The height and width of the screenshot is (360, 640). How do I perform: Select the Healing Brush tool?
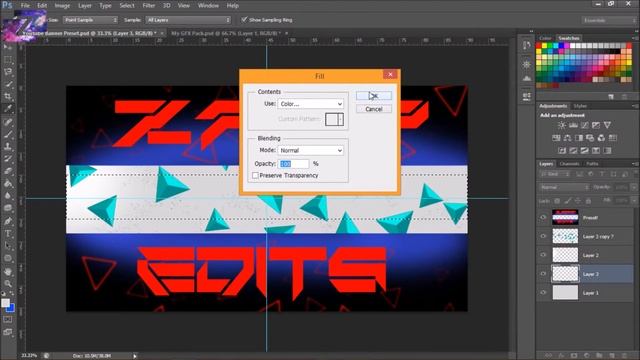[8, 122]
